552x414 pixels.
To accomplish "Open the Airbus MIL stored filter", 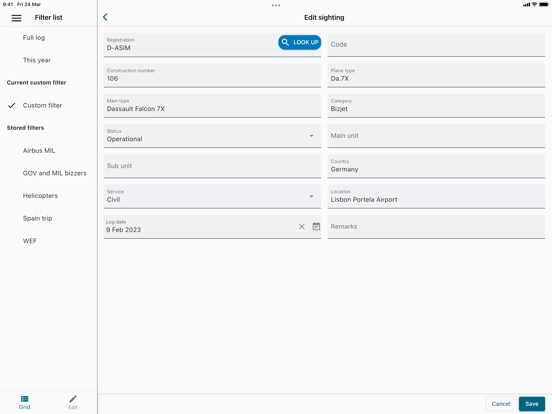I will (x=39, y=151).
